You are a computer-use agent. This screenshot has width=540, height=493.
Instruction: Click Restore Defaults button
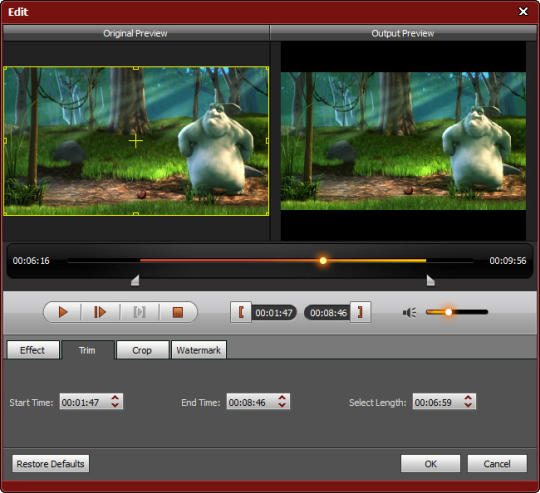pyautogui.click(x=51, y=464)
